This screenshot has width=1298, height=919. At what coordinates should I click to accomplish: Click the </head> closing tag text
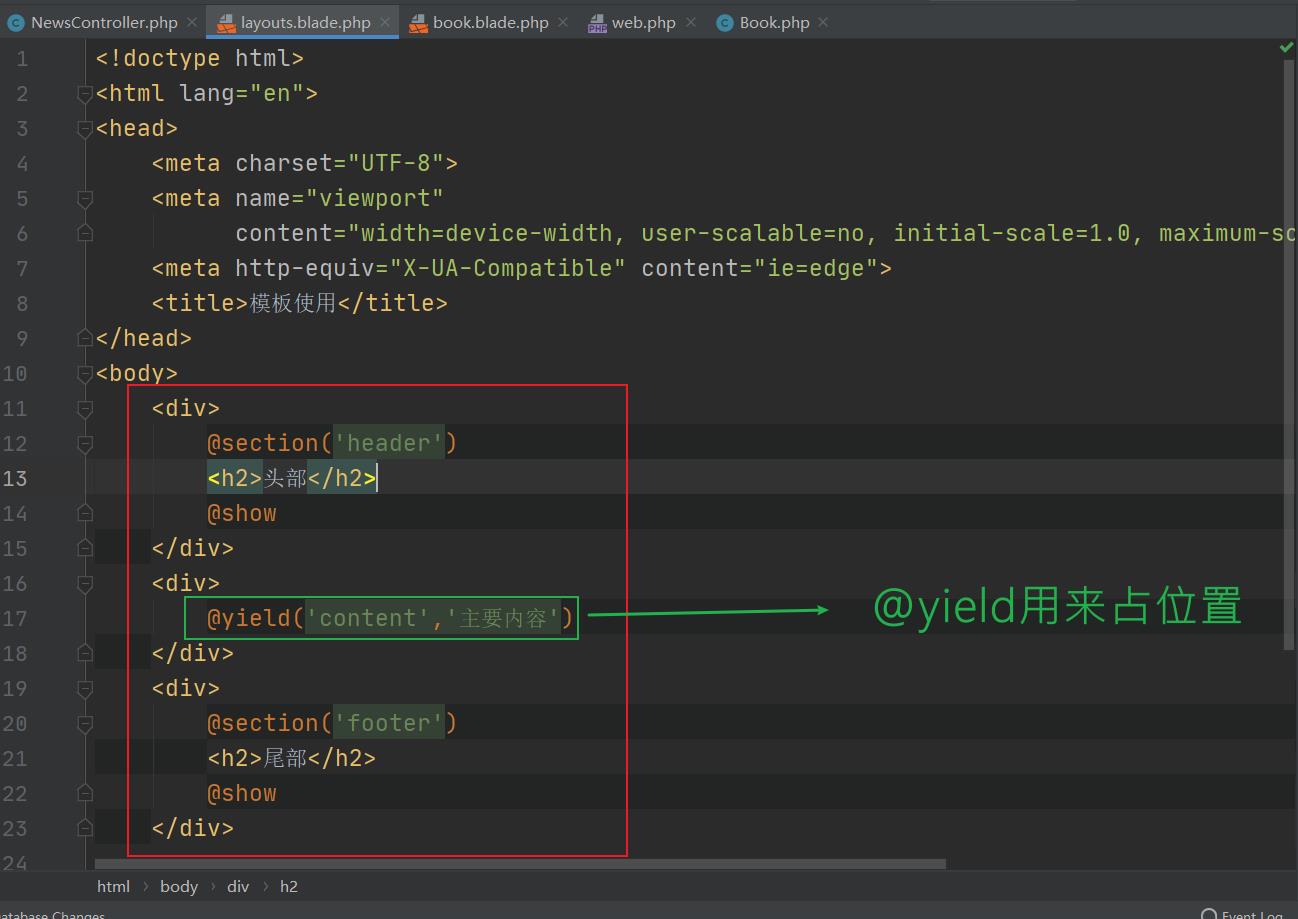[x=144, y=338]
